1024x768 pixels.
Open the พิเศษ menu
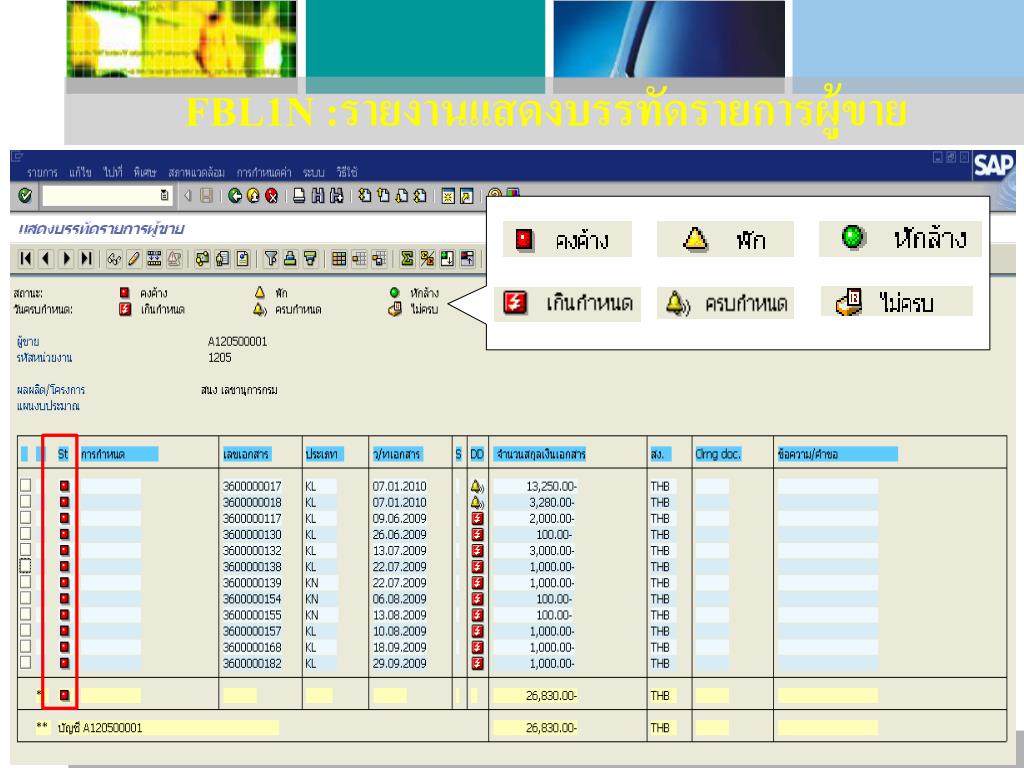tap(145, 172)
